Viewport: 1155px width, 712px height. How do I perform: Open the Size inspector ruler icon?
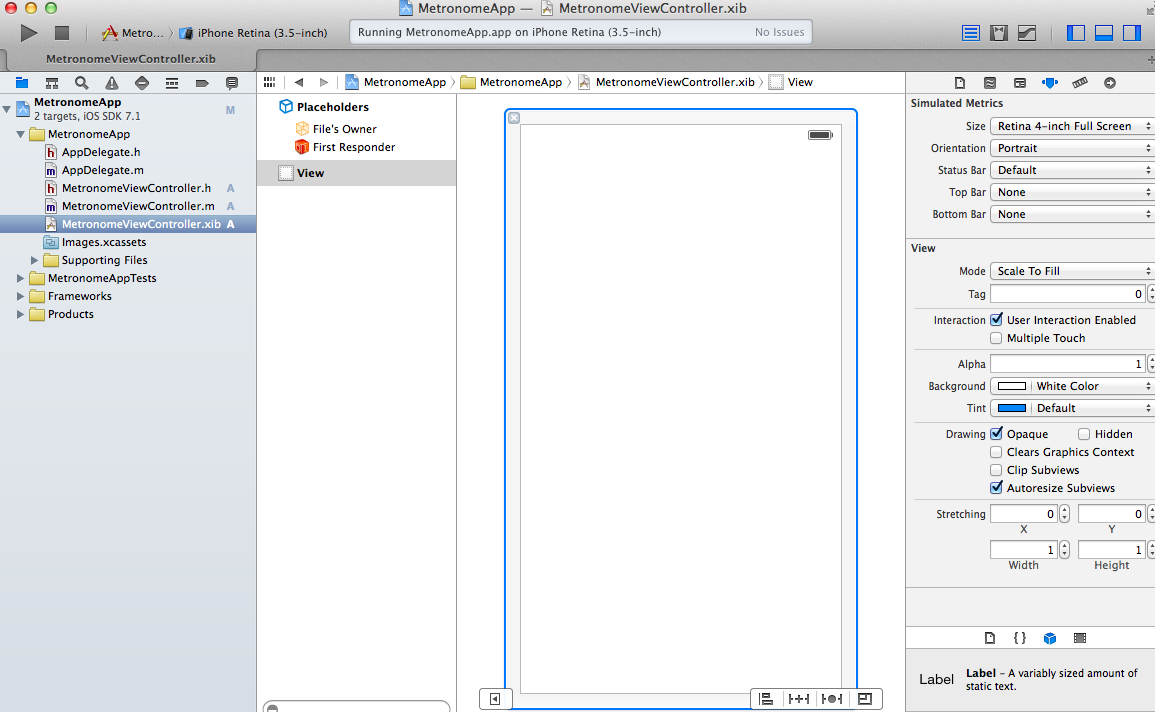coord(1079,83)
